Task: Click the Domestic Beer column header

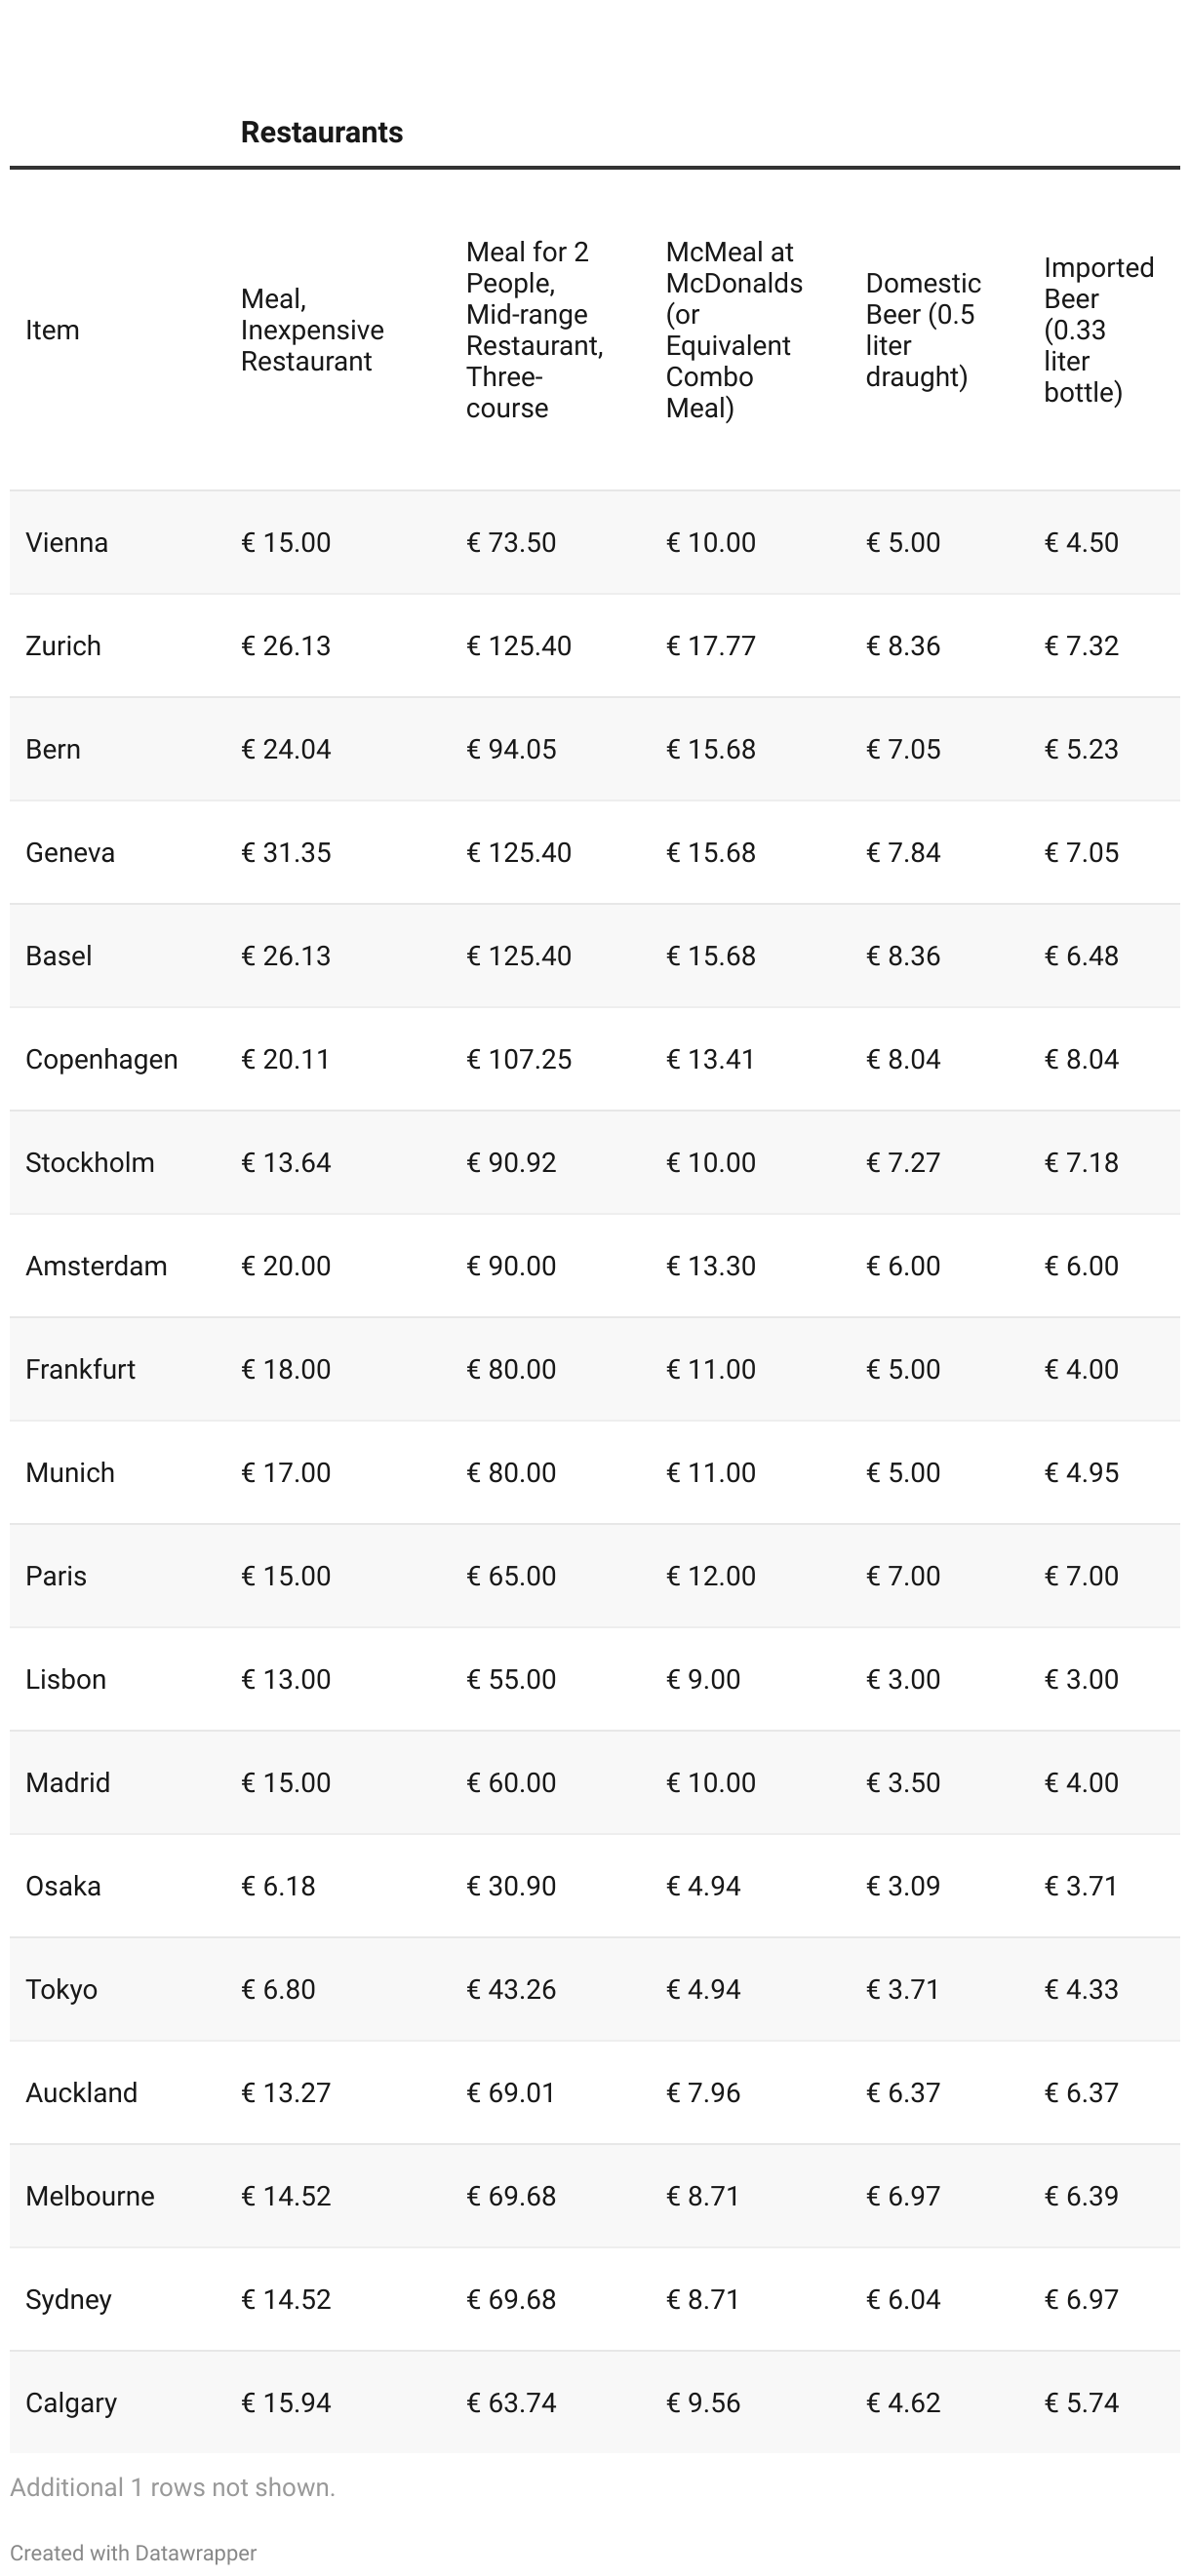Action: point(922,330)
